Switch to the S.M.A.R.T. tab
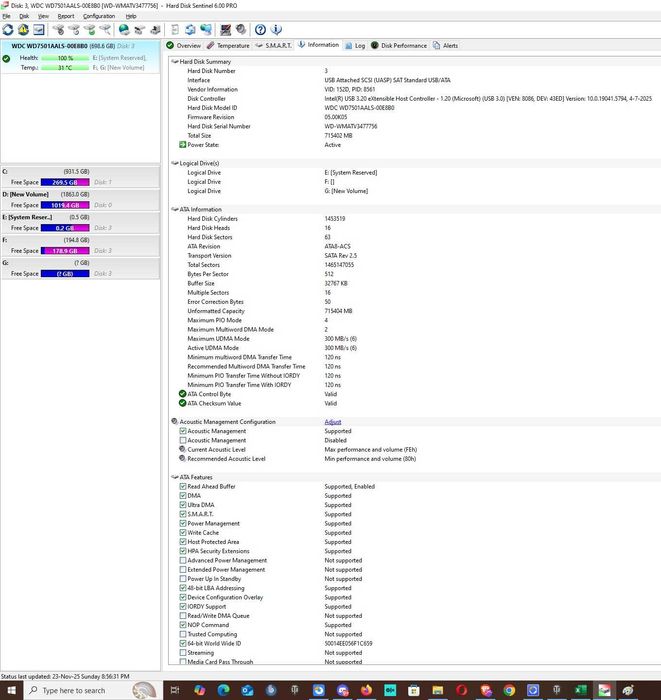This screenshot has width=661, height=700. coord(274,46)
